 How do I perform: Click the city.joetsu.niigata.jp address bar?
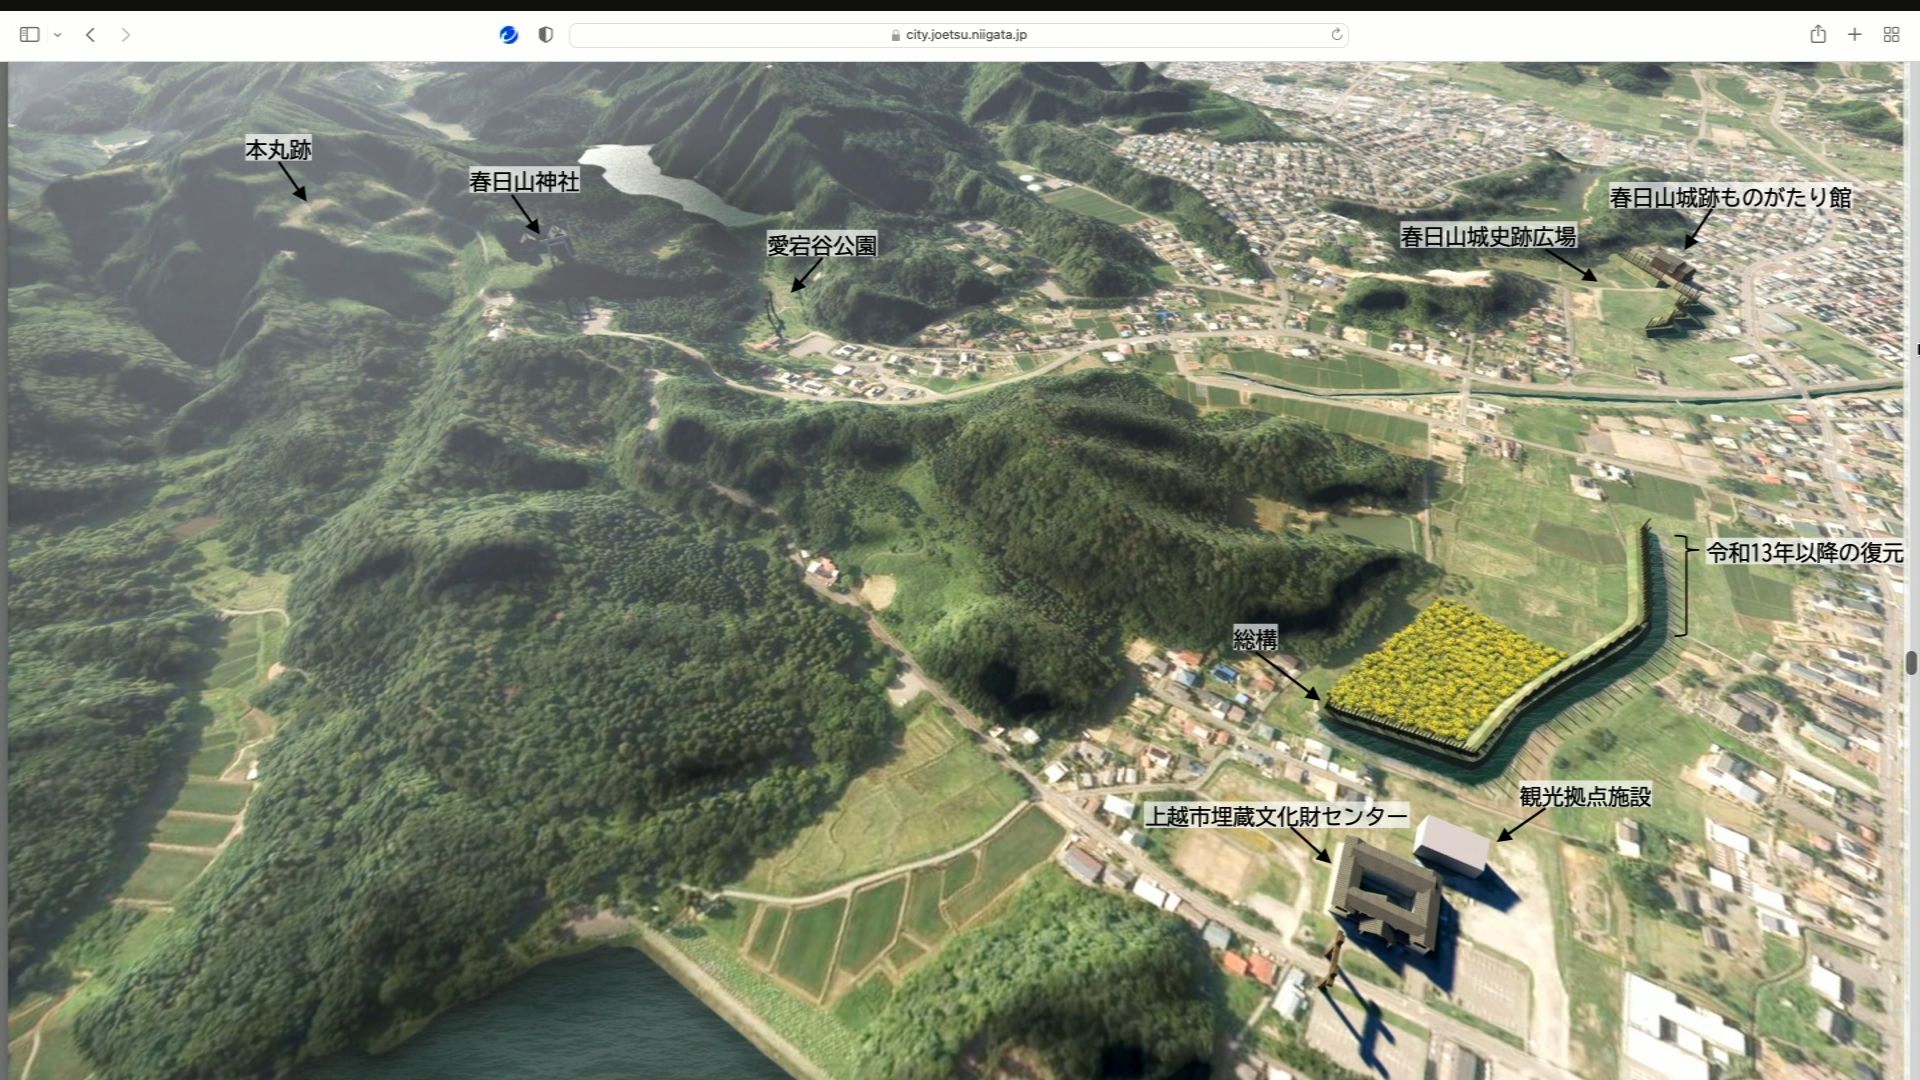(x=959, y=35)
